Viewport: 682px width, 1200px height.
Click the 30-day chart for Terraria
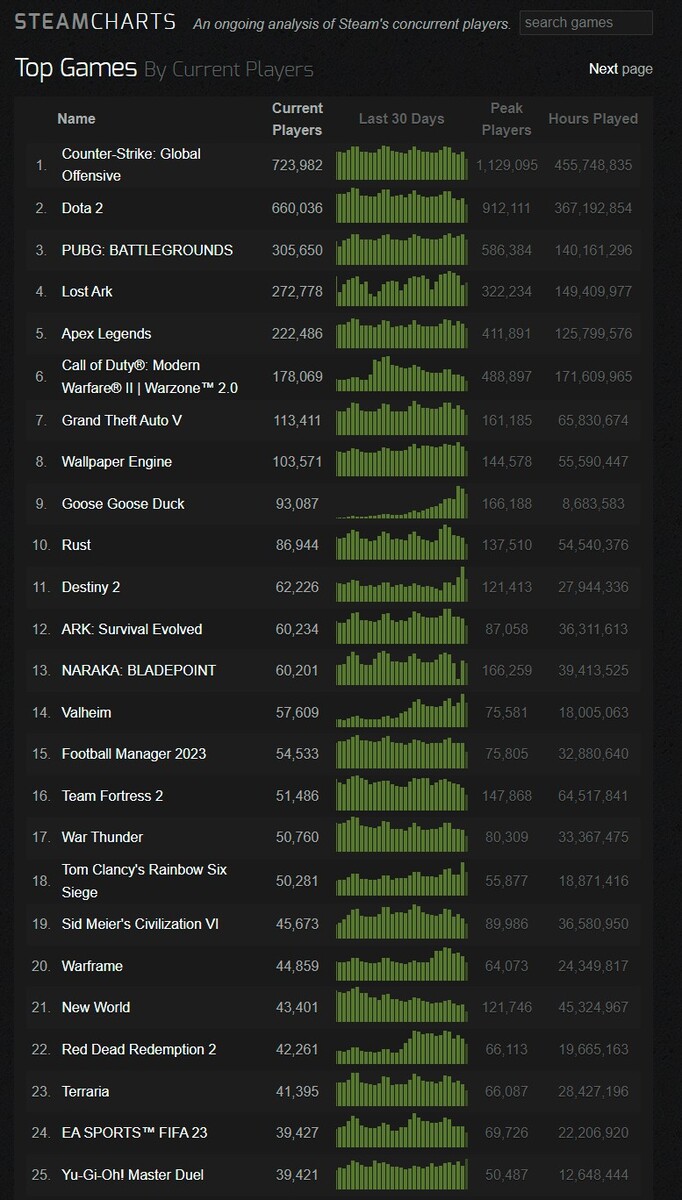(402, 1089)
